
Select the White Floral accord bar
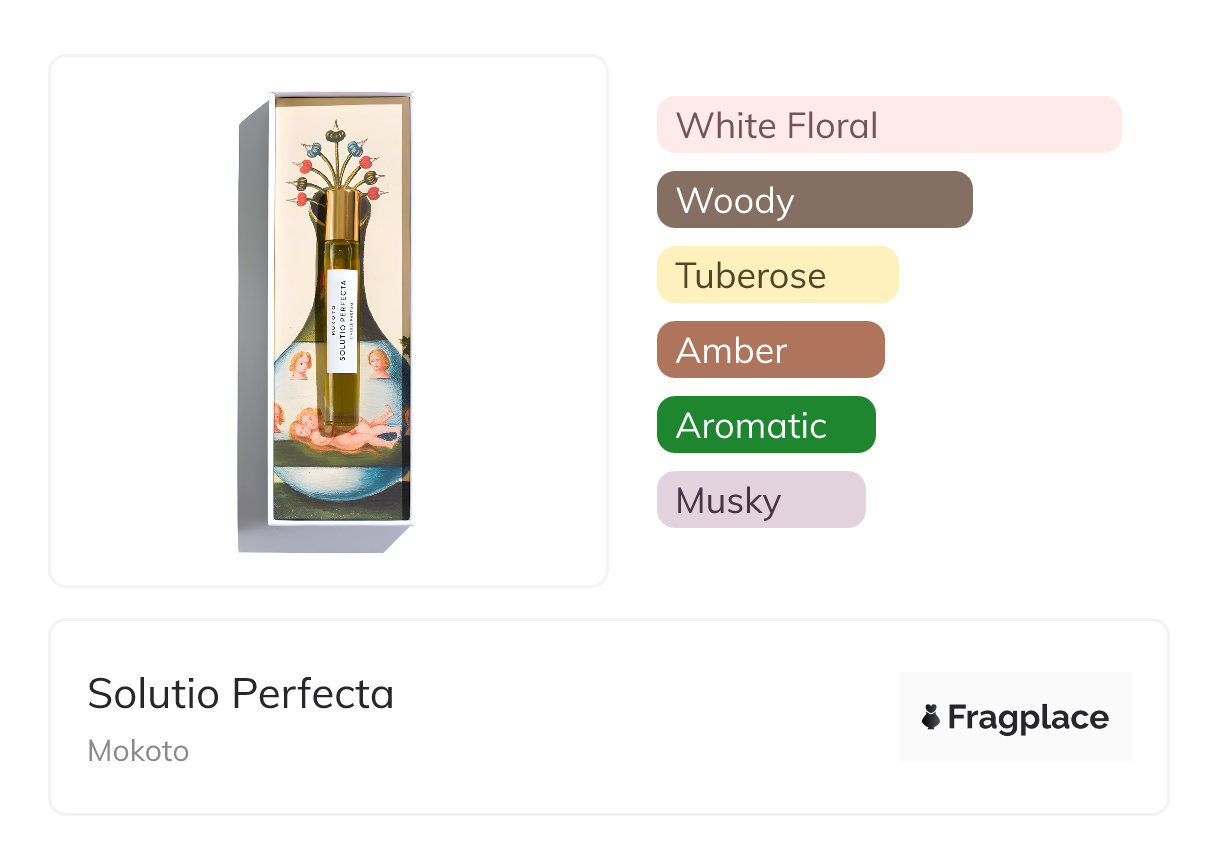pos(888,125)
